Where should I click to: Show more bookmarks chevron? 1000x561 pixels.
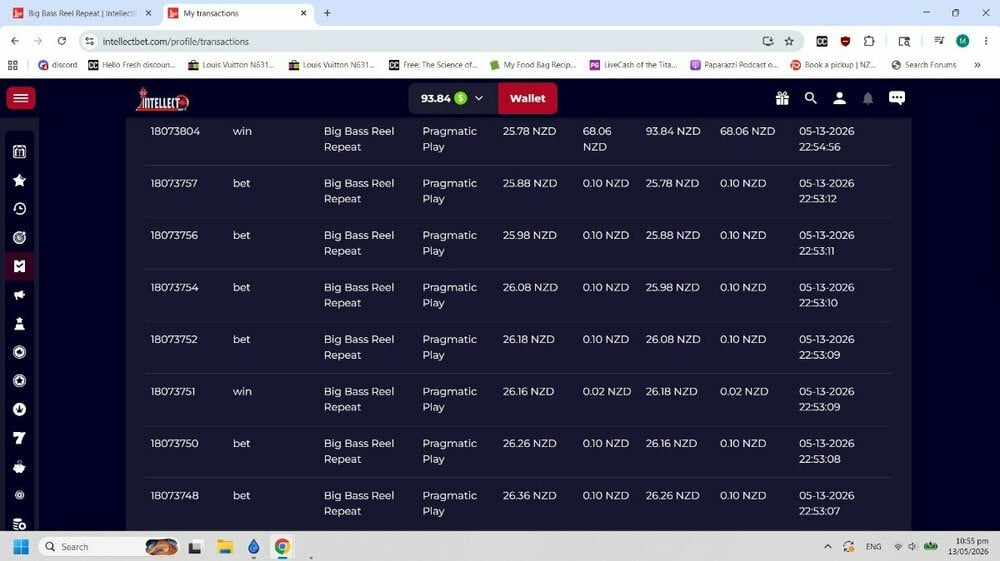tap(977, 65)
